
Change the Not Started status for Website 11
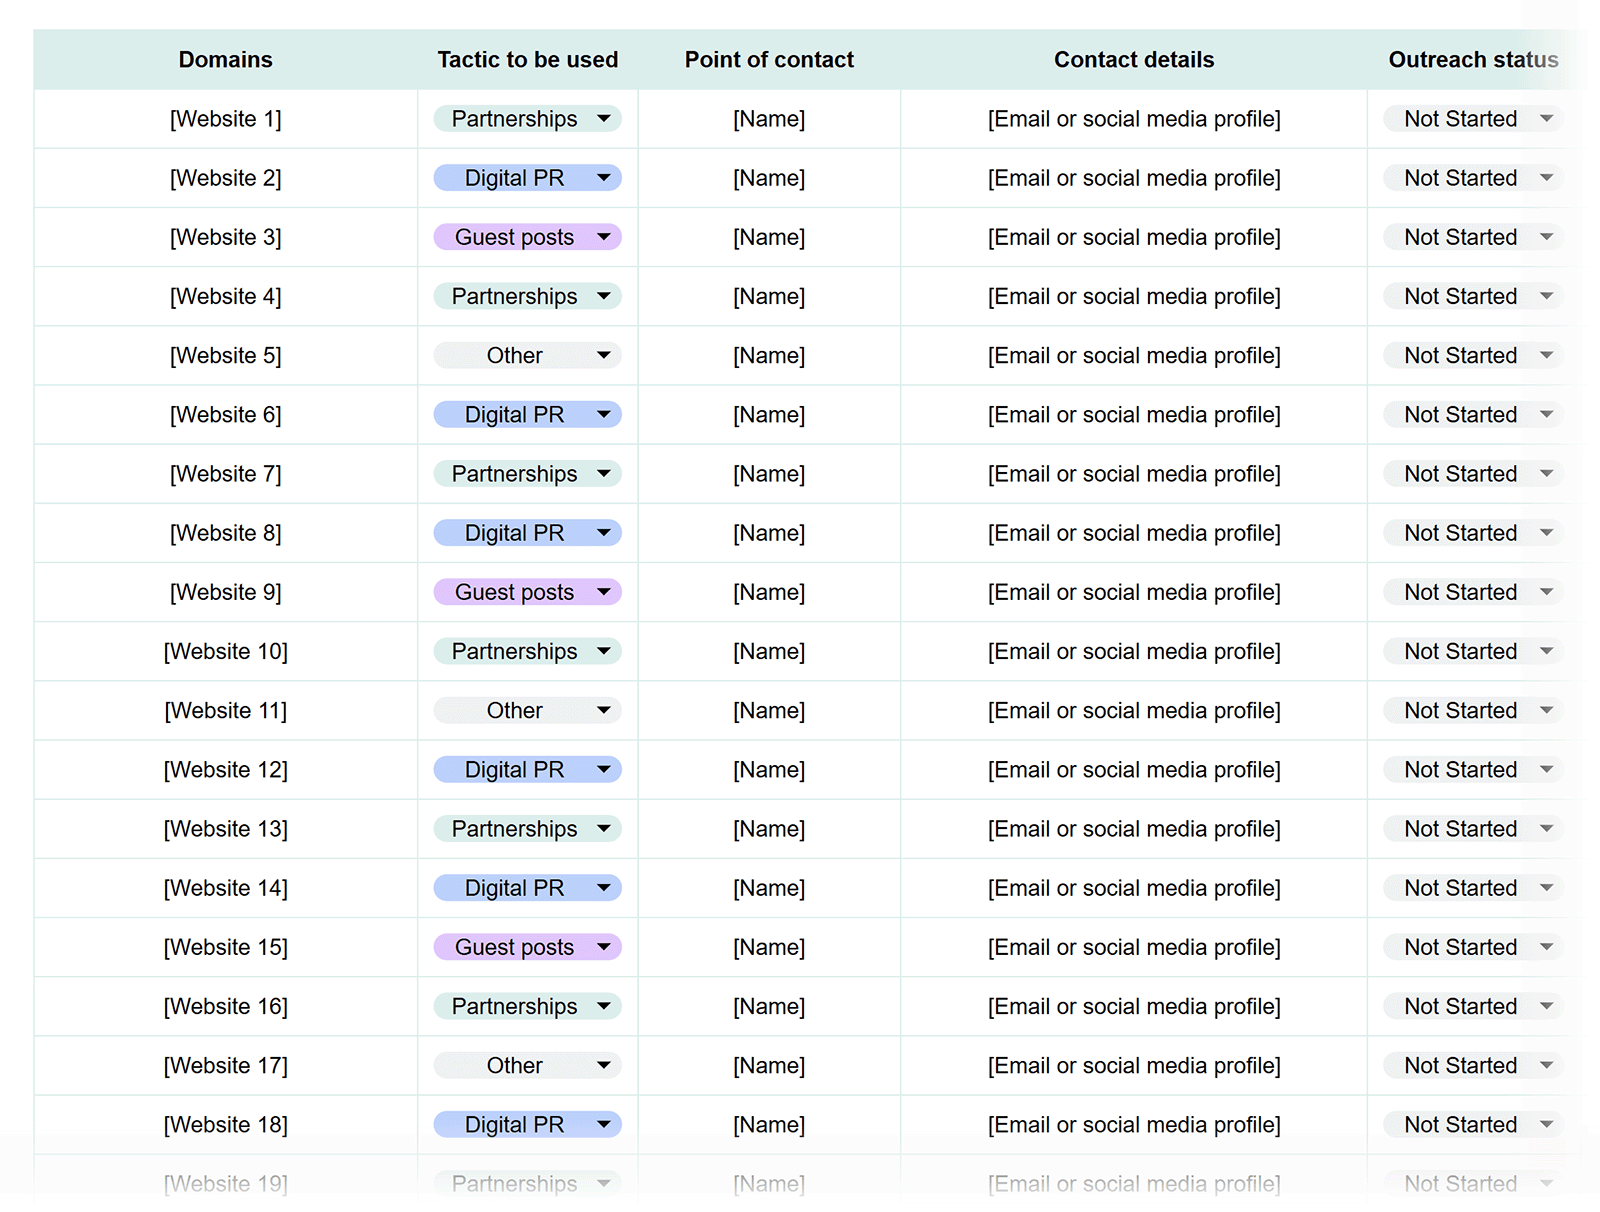[1473, 710]
